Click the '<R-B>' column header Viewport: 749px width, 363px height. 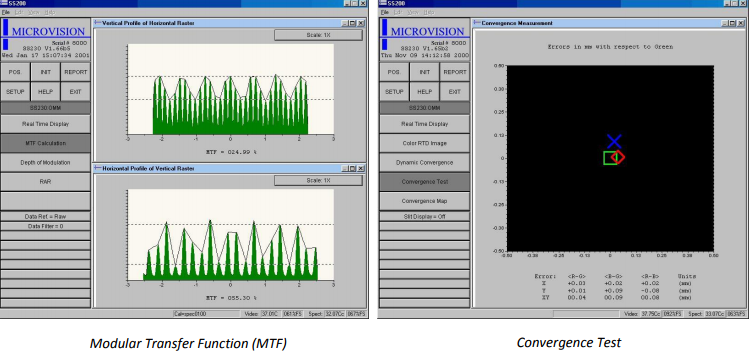tap(650, 276)
